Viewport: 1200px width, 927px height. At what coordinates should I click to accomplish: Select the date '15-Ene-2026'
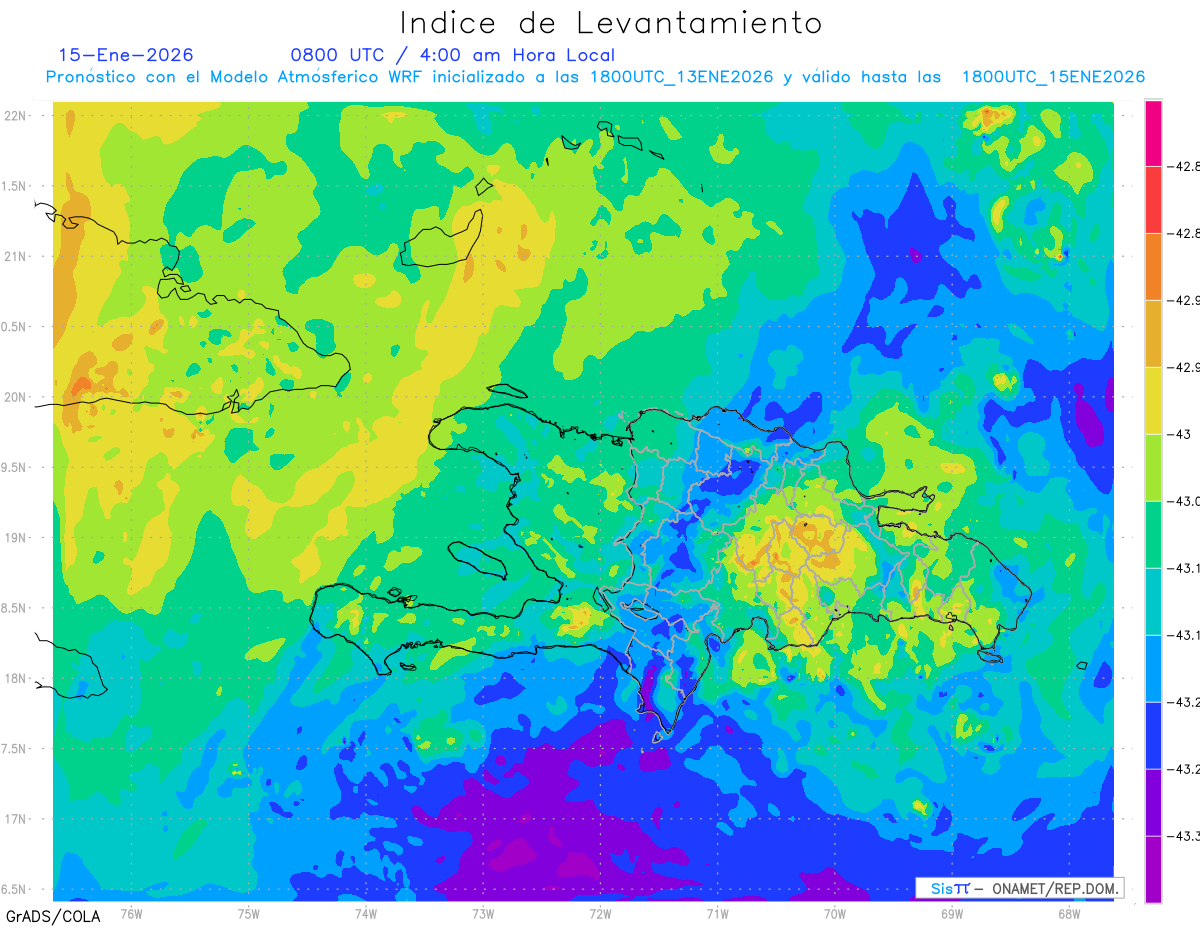pos(126,55)
